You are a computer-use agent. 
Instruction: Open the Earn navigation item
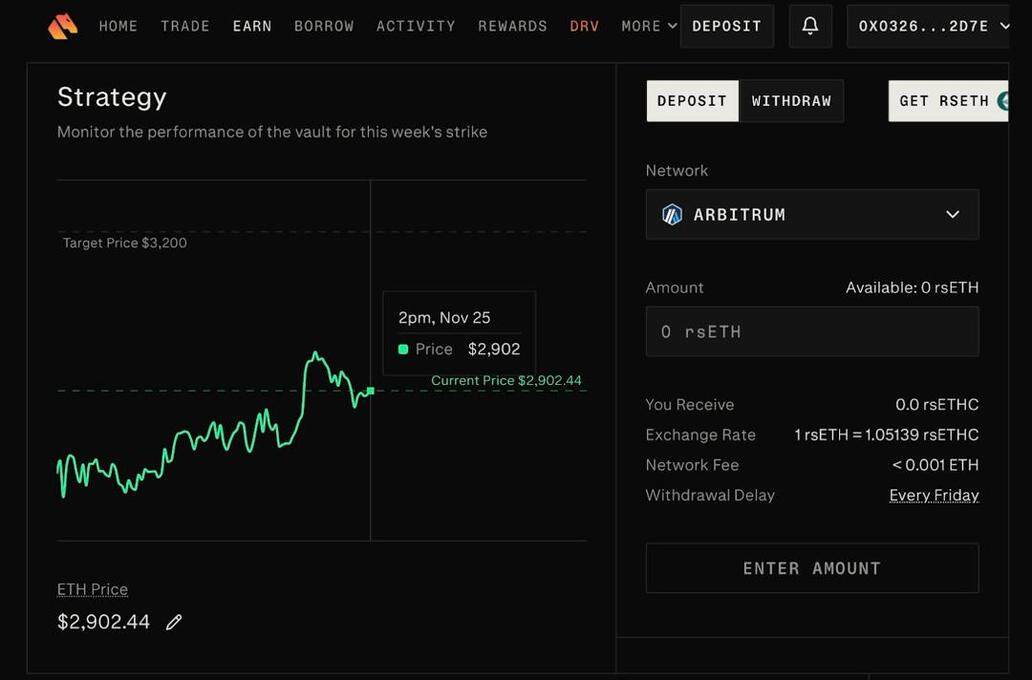[x=252, y=26]
